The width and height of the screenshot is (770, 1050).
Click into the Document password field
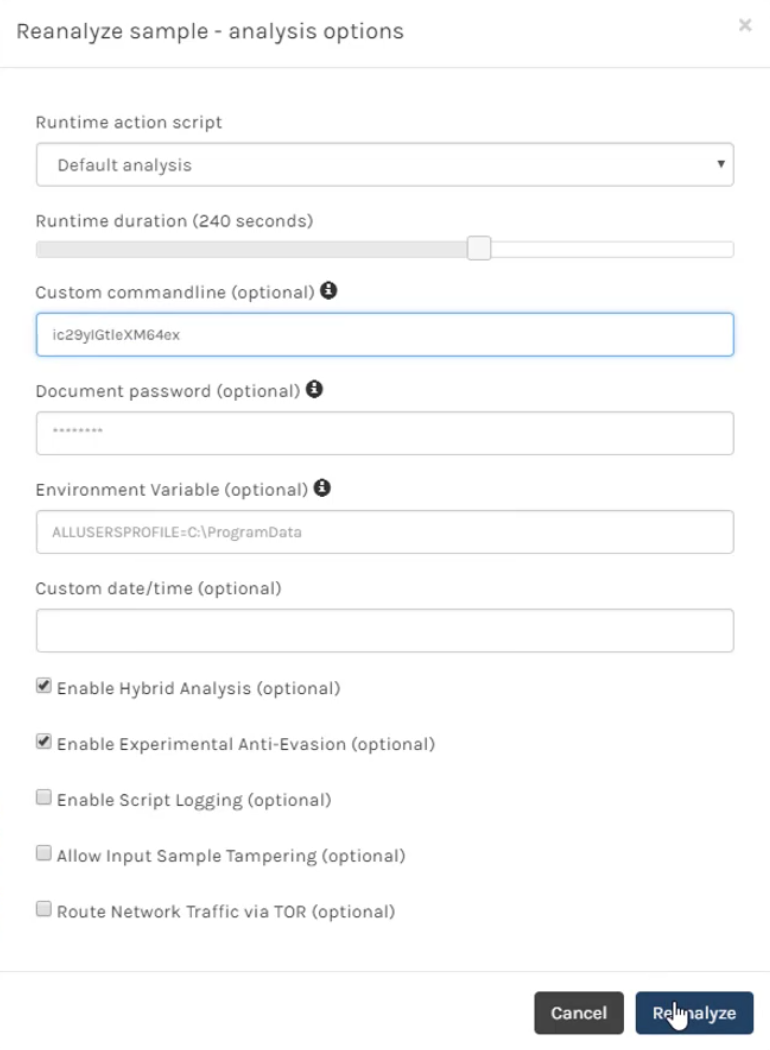[x=385, y=433]
